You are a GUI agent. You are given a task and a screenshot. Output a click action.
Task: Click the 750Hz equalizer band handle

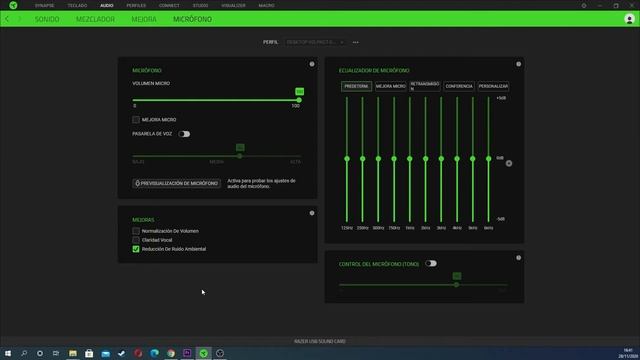[394, 159]
